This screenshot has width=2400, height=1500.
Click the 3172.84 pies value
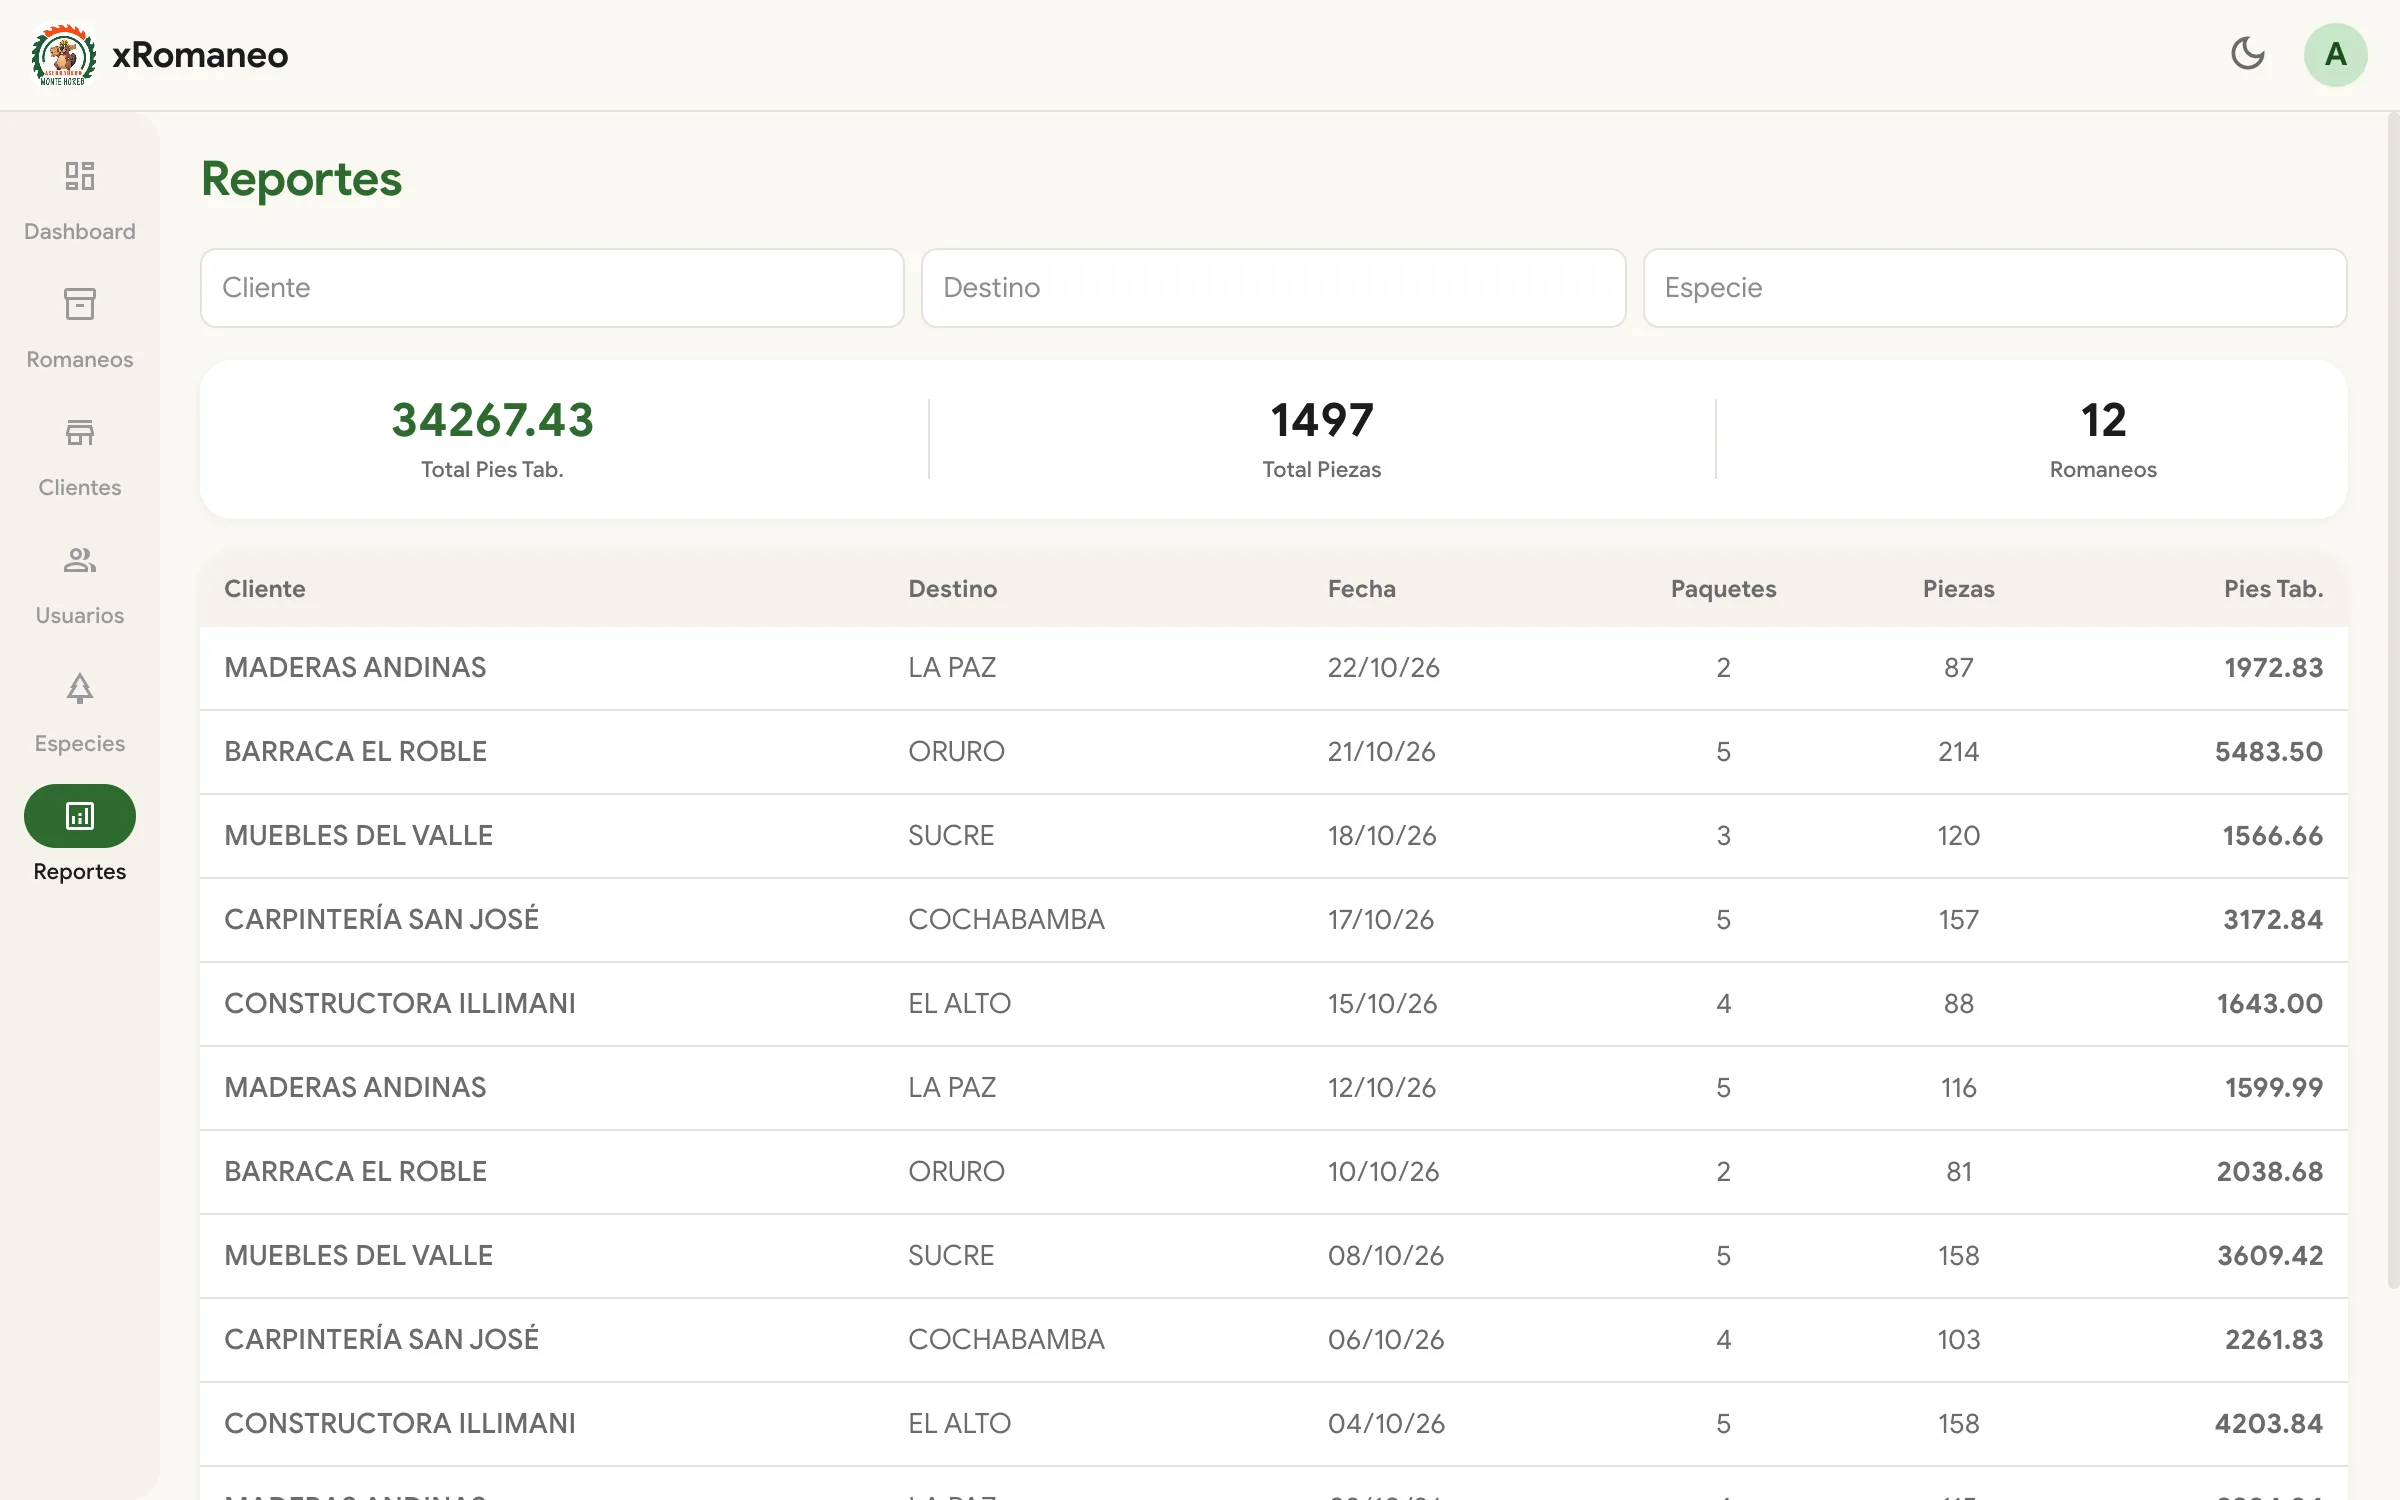(x=2273, y=920)
